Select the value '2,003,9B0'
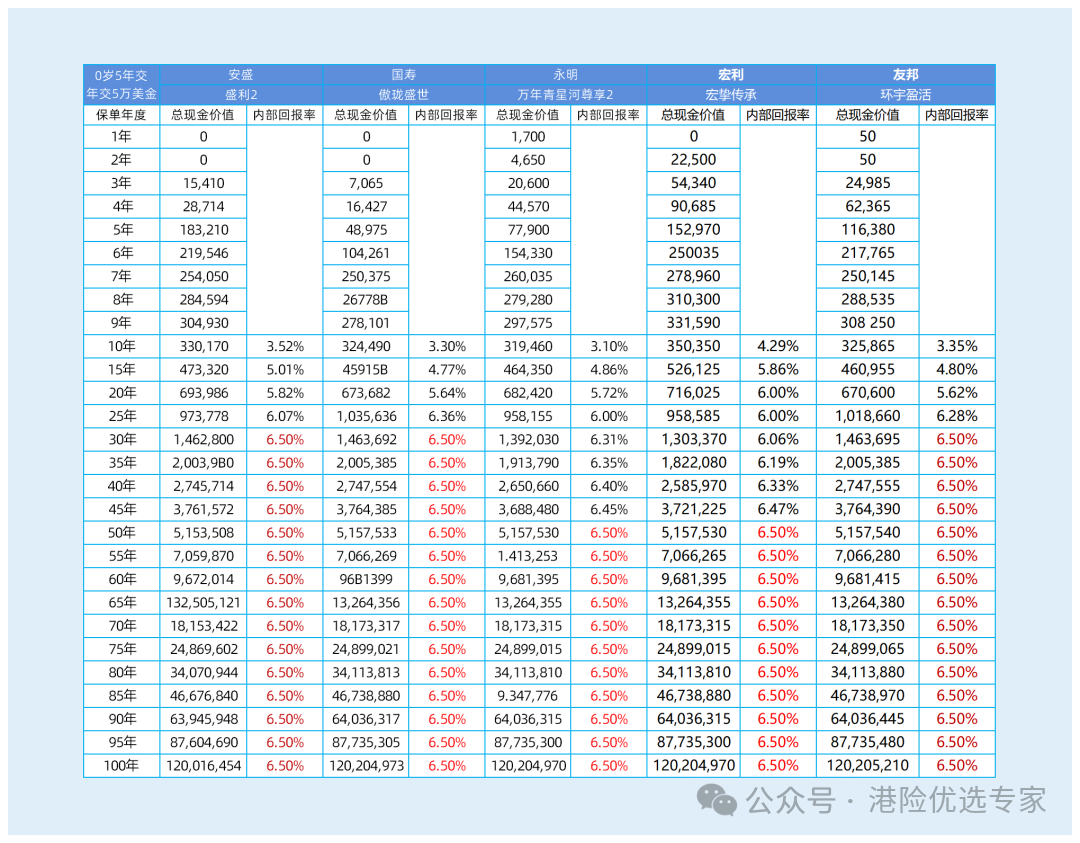This screenshot has height=843, width=1080. click(204, 463)
